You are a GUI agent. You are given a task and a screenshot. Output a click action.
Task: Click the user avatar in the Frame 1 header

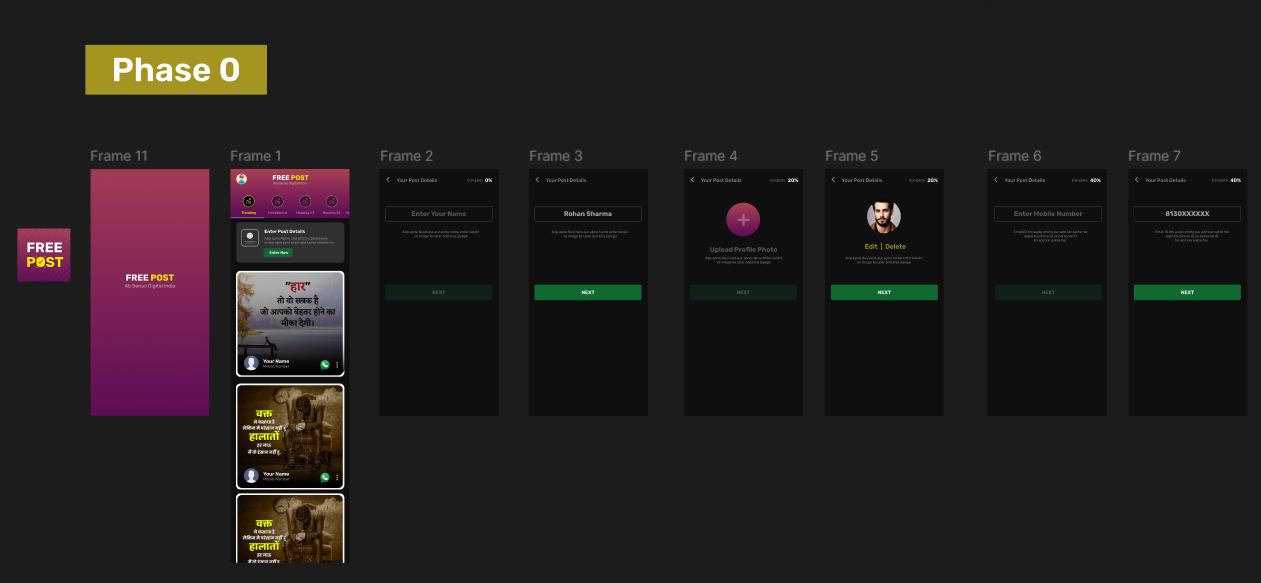(242, 179)
